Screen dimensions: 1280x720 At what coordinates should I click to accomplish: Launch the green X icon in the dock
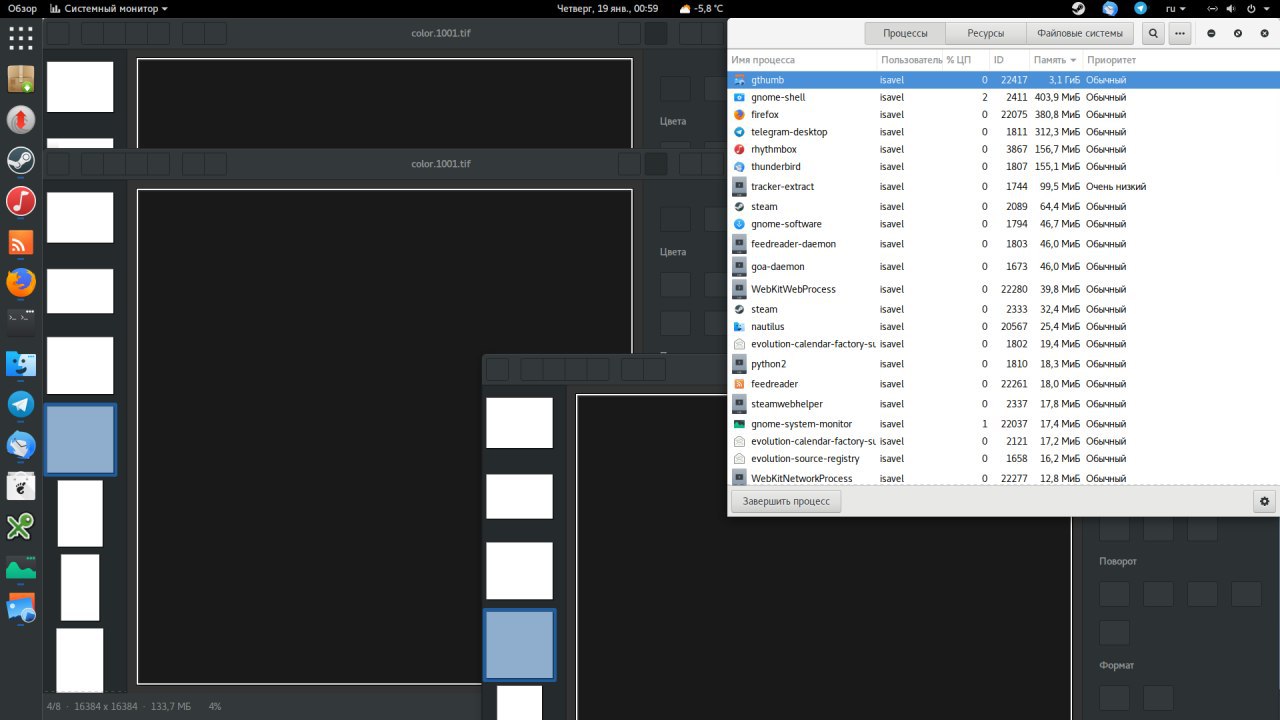coord(21,526)
